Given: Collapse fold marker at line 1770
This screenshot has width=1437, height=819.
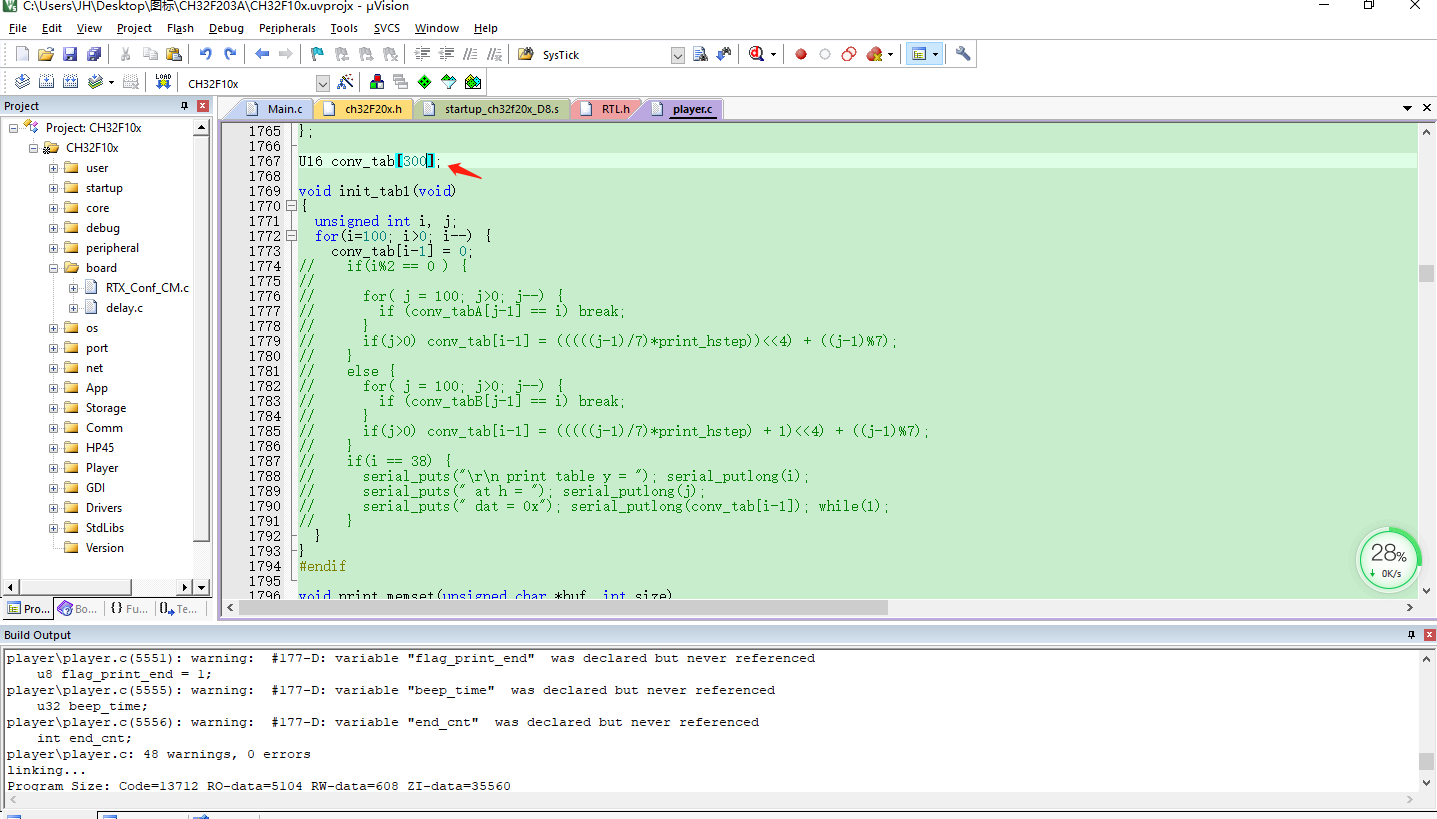Looking at the screenshot, I should click(291, 206).
